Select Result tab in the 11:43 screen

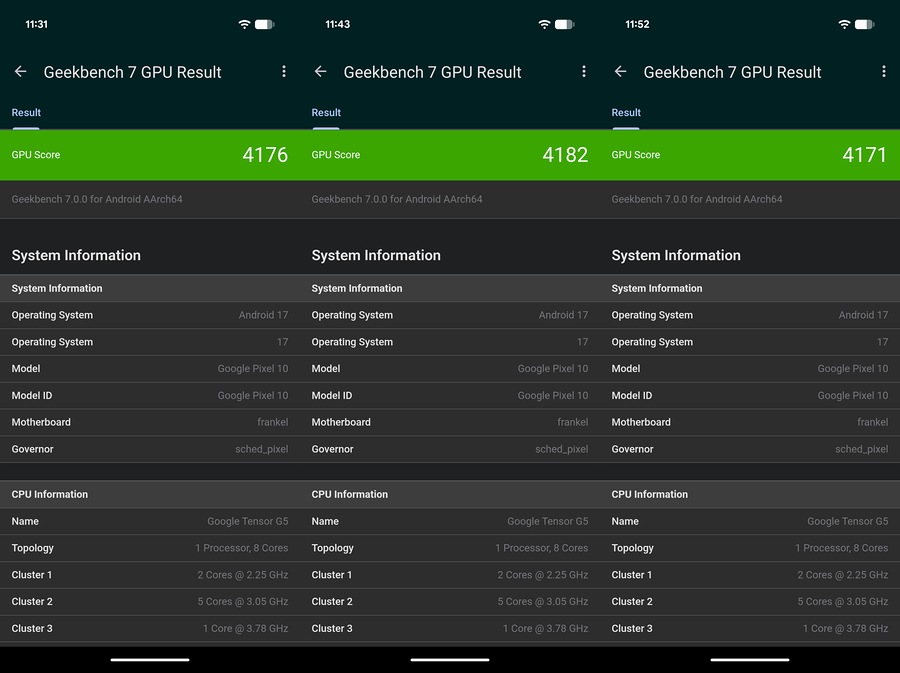coord(326,113)
